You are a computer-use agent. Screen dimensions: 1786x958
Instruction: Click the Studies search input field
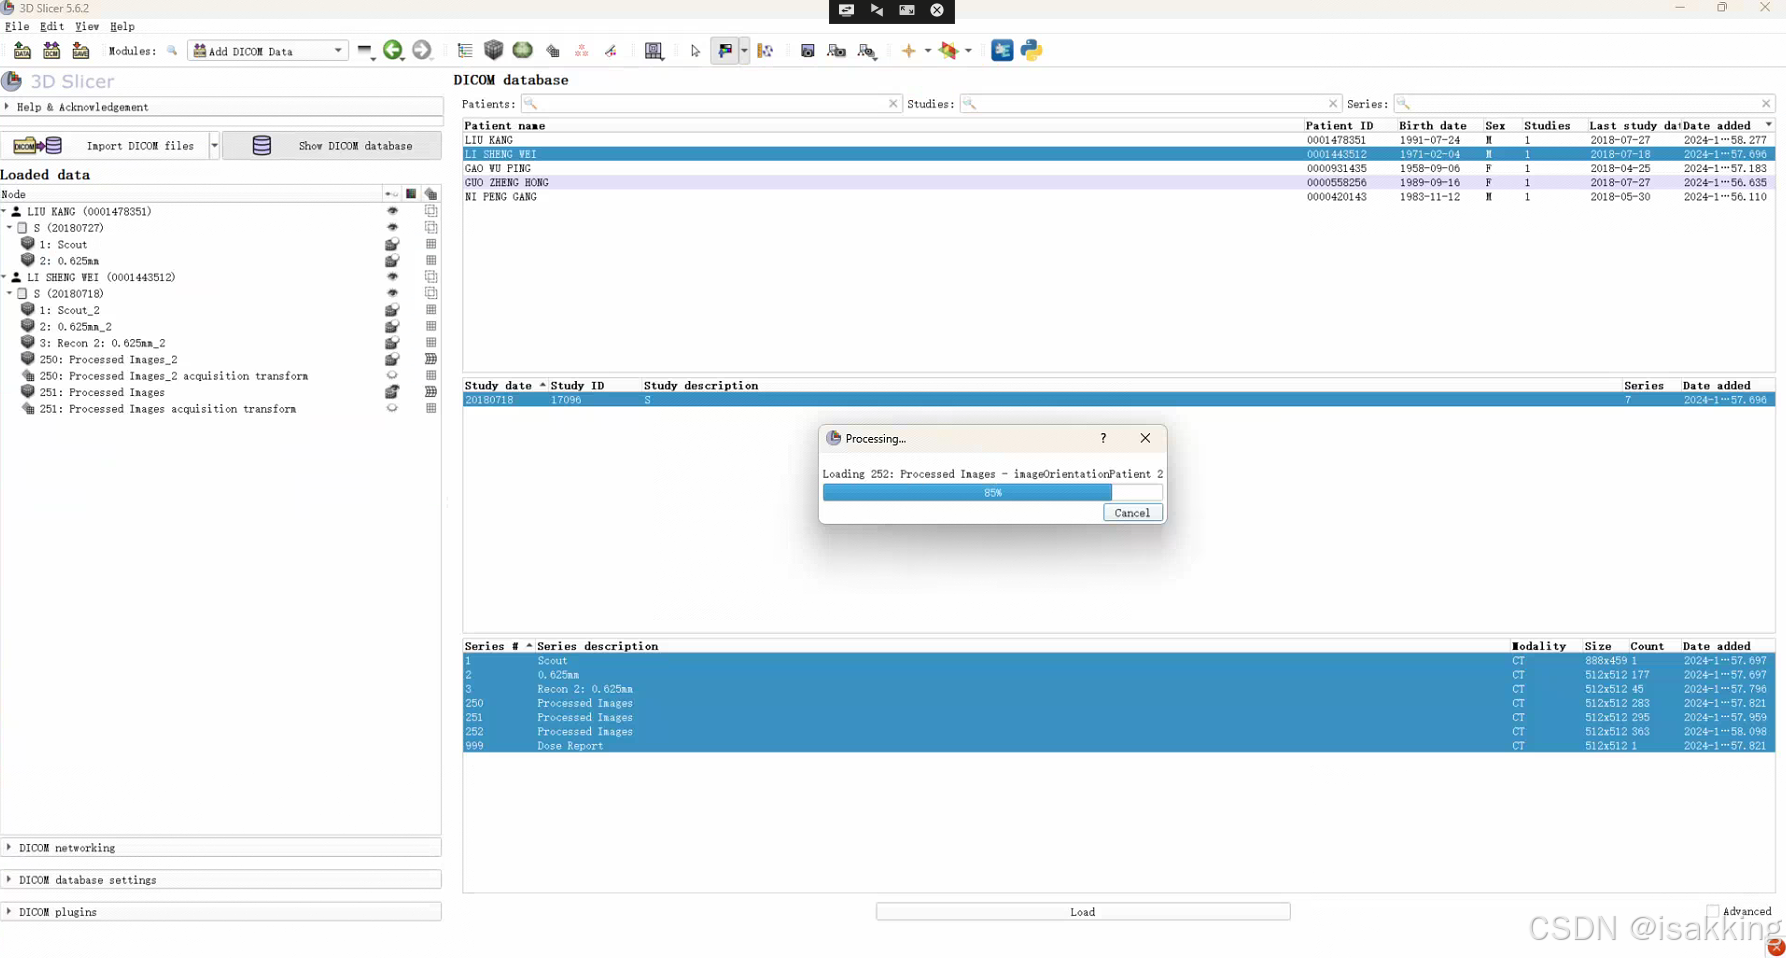[1150, 104]
